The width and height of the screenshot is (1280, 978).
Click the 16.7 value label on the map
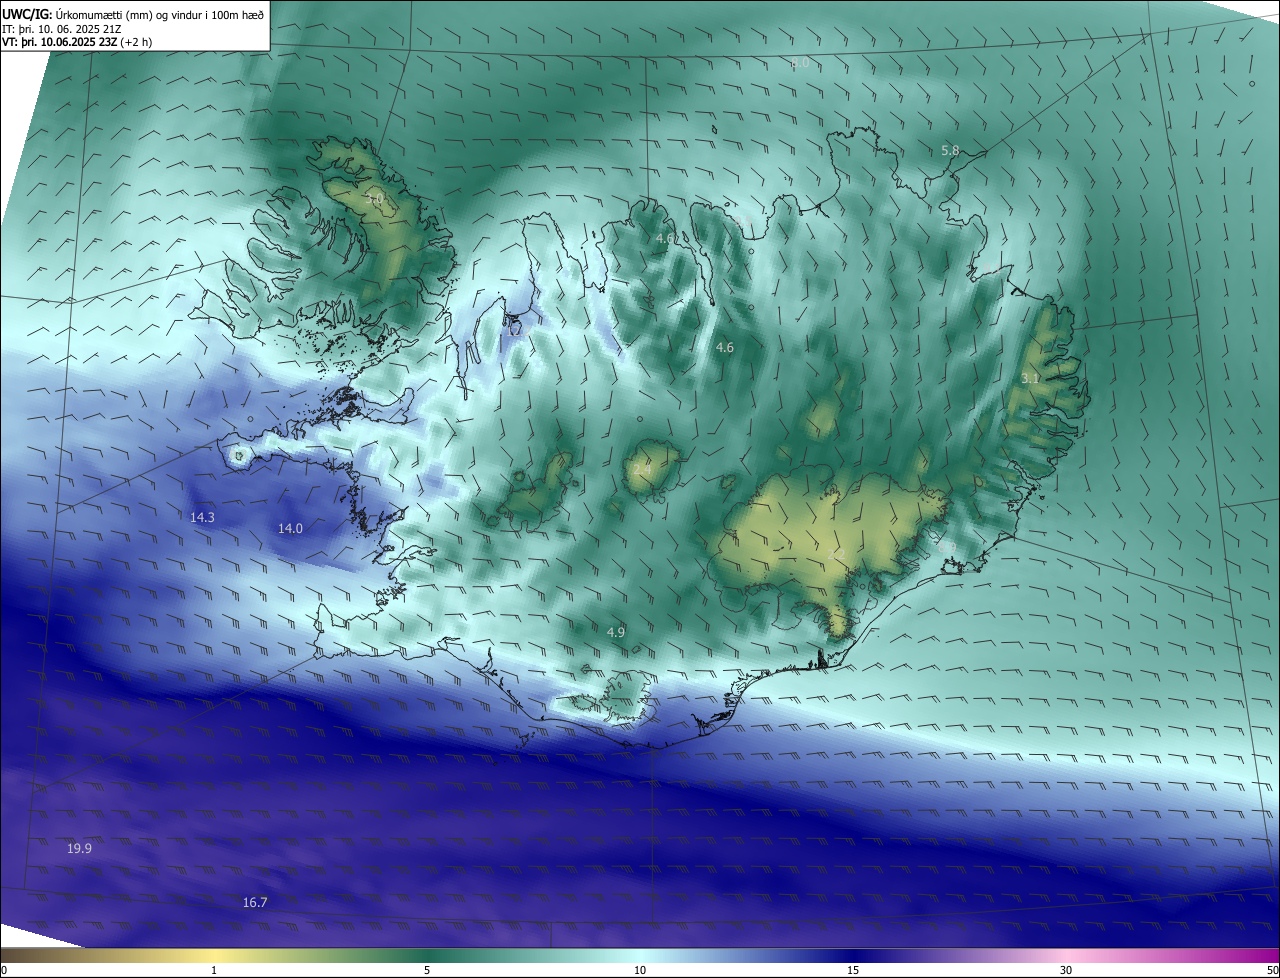pos(255,903)
